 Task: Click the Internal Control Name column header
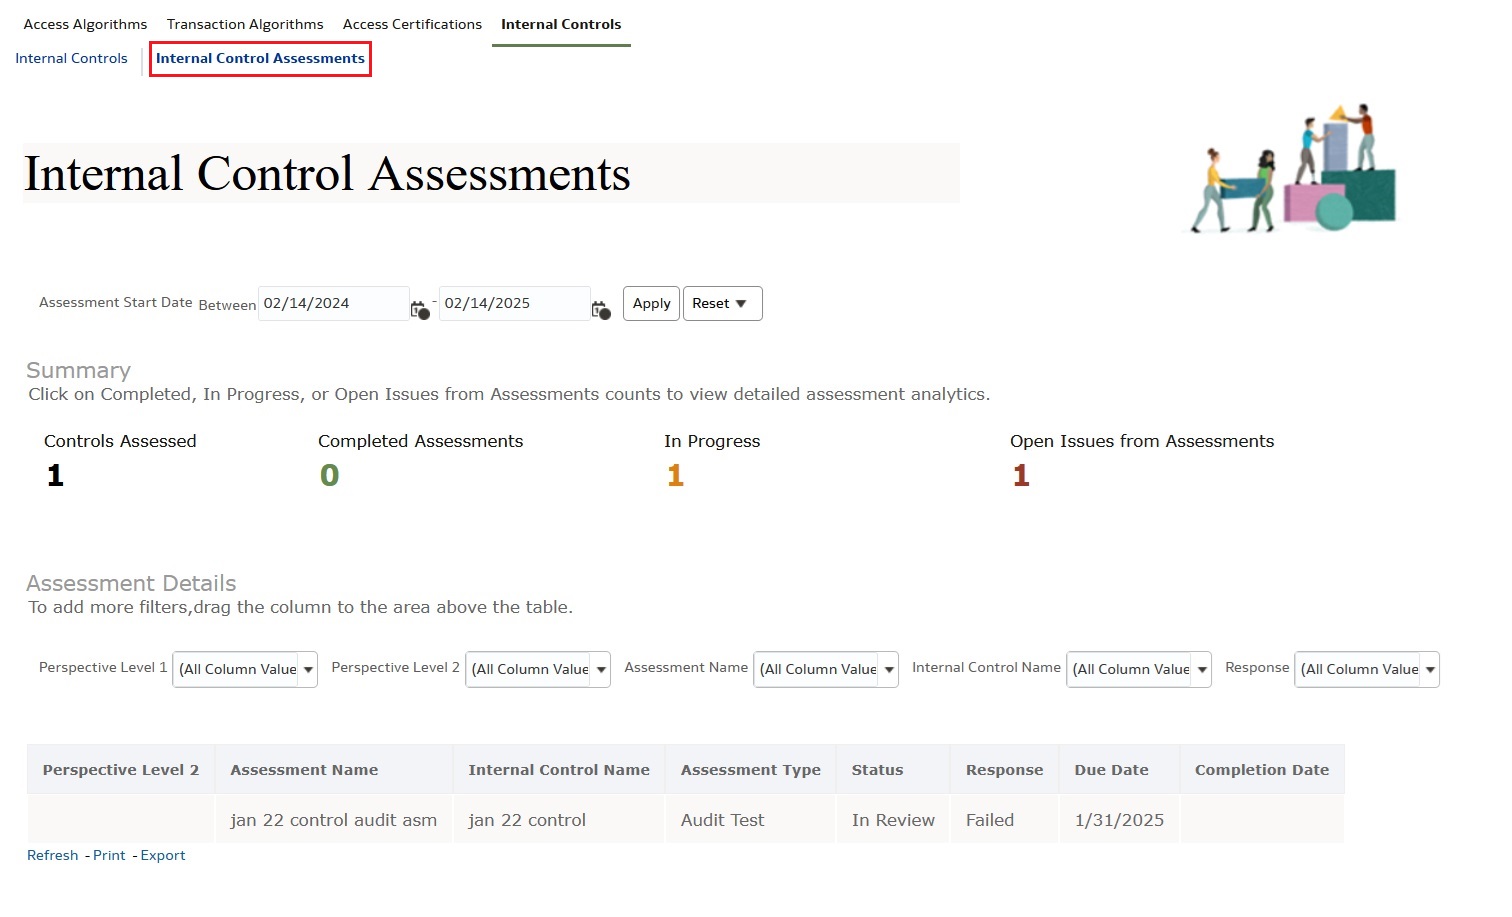tap(559, 770)
